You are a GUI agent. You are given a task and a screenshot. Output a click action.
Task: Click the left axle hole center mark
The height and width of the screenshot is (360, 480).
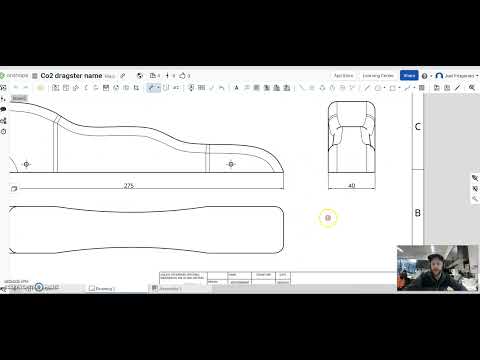[27, 164]
